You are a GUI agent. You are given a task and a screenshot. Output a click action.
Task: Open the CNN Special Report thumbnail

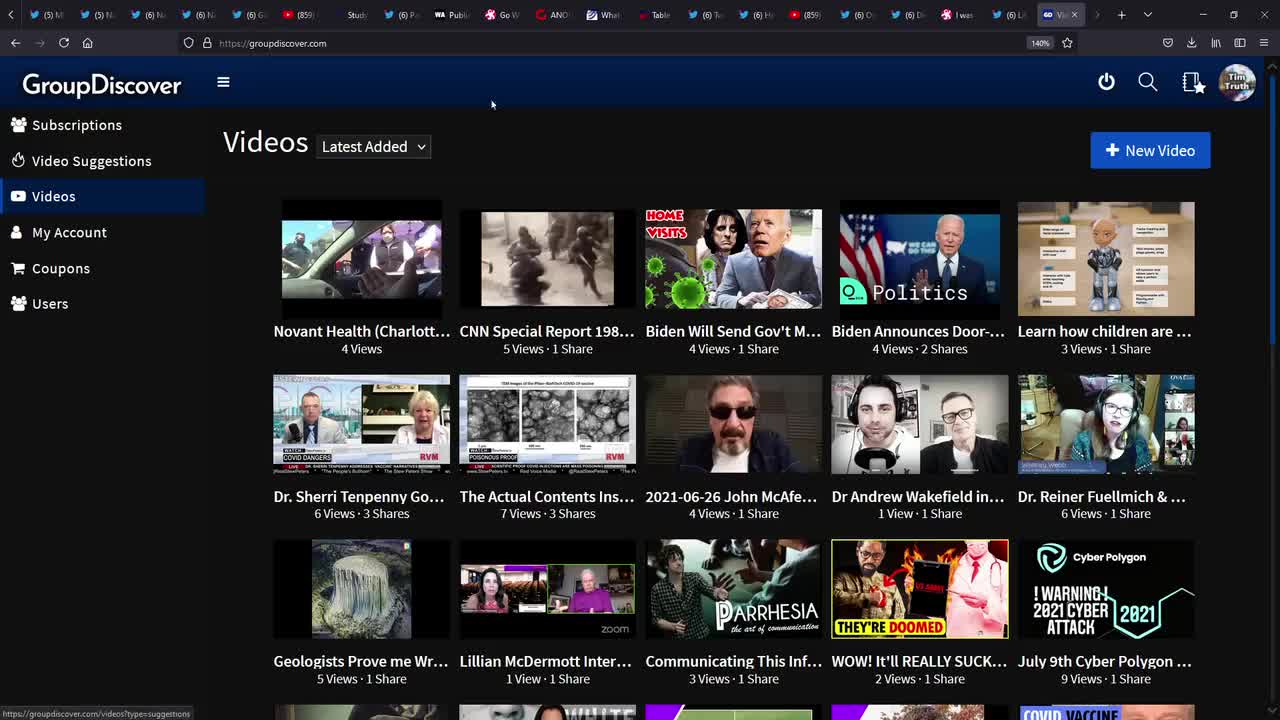point(547,258)
